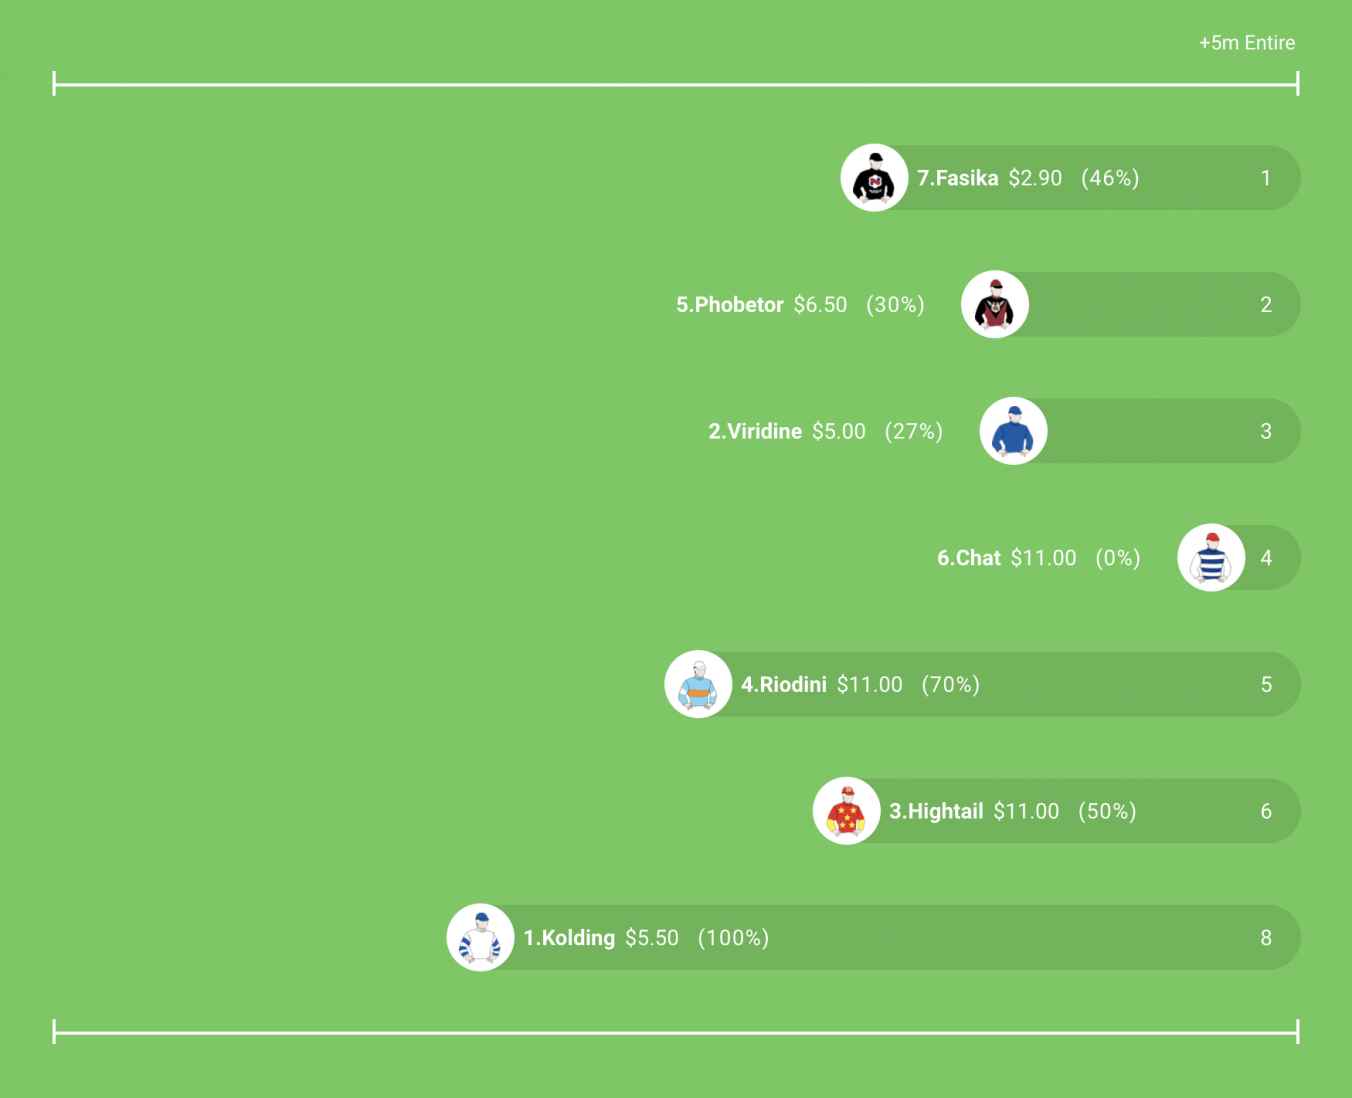
Task: Click the top track distance line
Action: (x=676, y=84)
